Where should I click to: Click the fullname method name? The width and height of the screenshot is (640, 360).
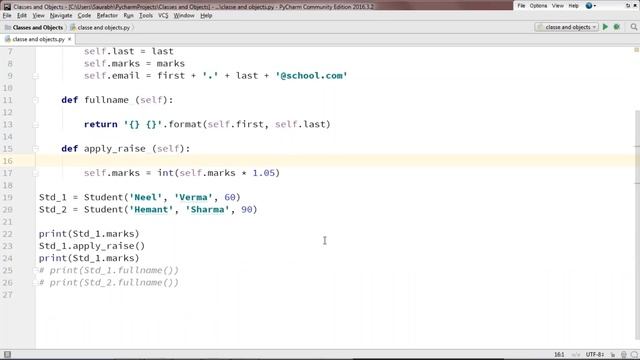click(106, 100)
